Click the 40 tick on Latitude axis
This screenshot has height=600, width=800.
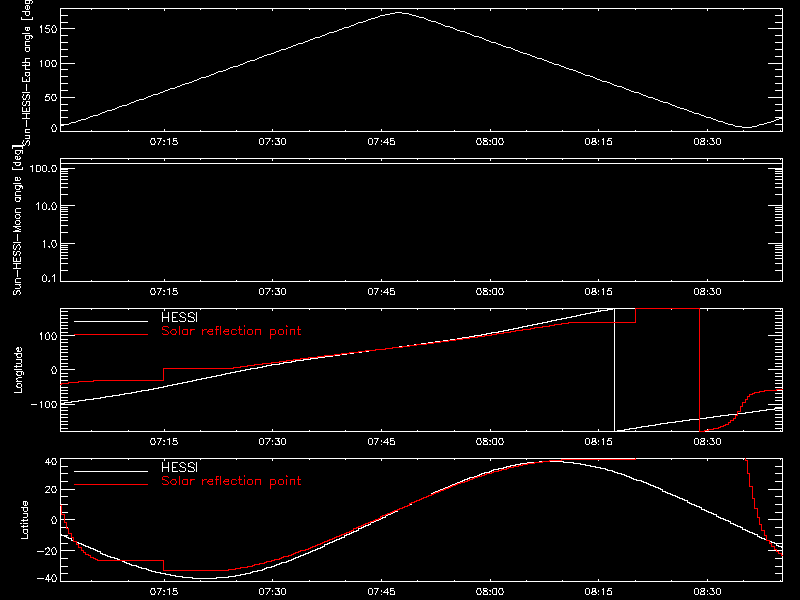coord(51,462)
